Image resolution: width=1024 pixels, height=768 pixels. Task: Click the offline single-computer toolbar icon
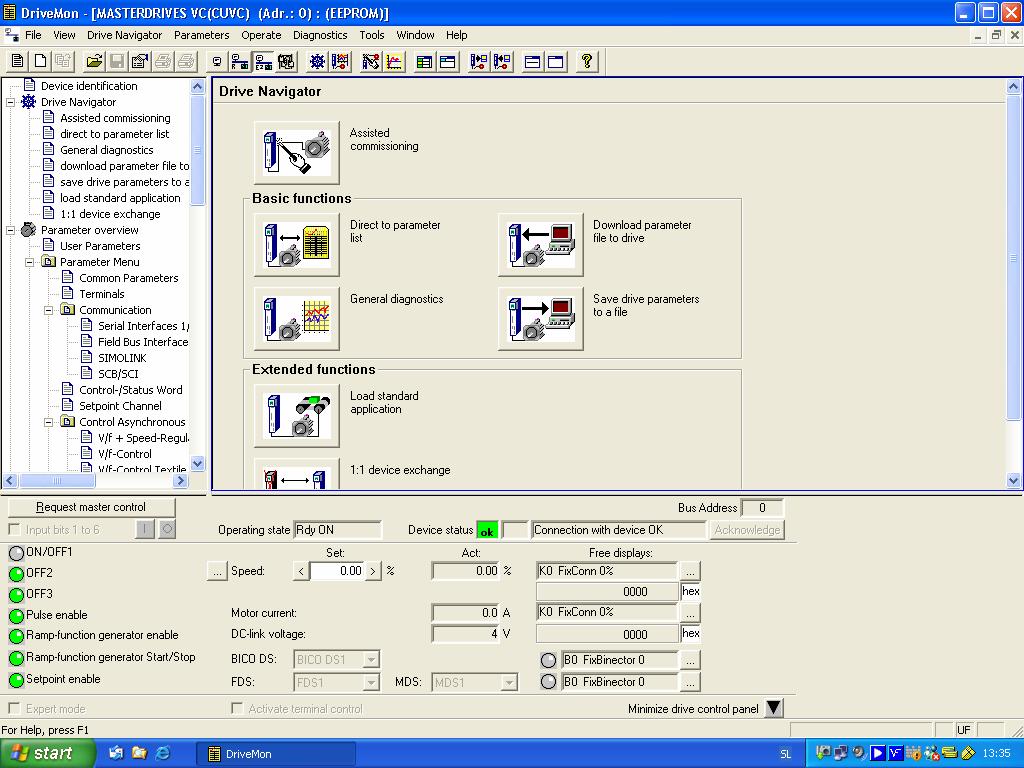coord(217,61)
